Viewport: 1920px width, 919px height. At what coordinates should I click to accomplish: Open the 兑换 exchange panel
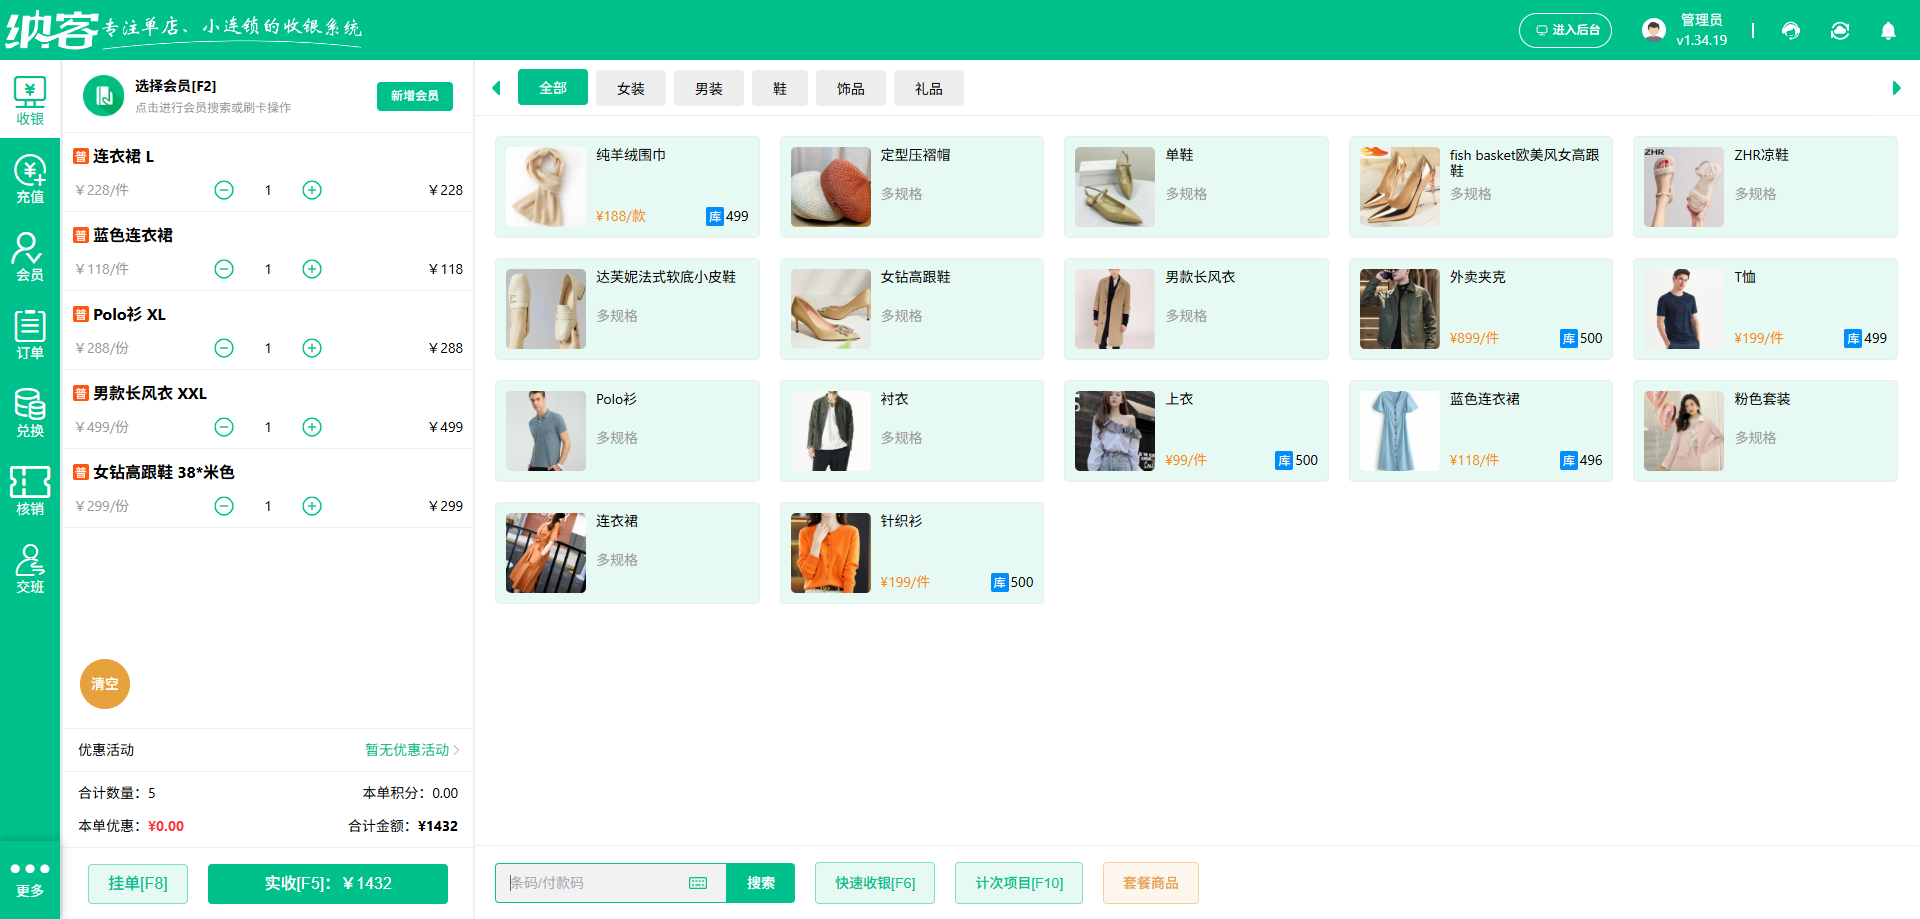pyautogui.click(x=30, y=412)
